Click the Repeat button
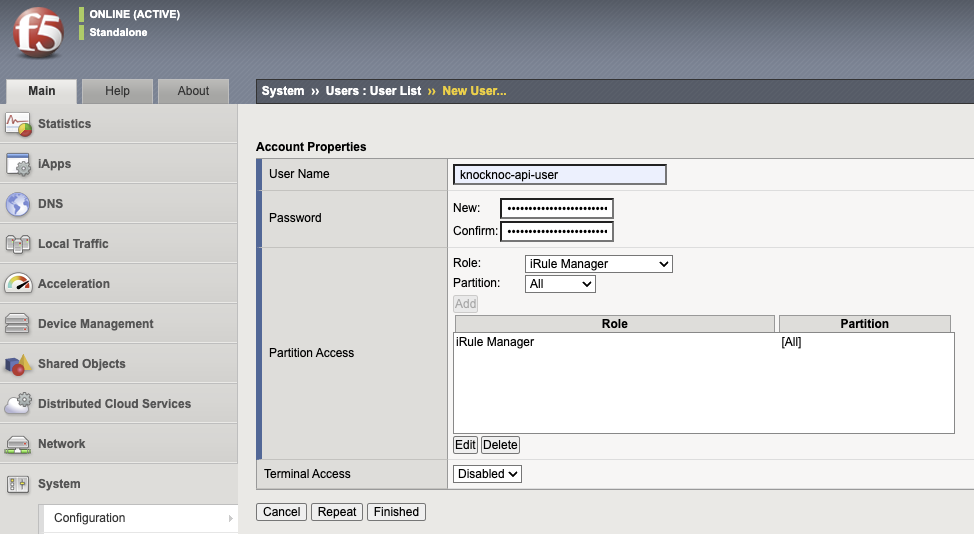Image resolution: width=974 pixels, height=534 pixels. tap(337, 512)
